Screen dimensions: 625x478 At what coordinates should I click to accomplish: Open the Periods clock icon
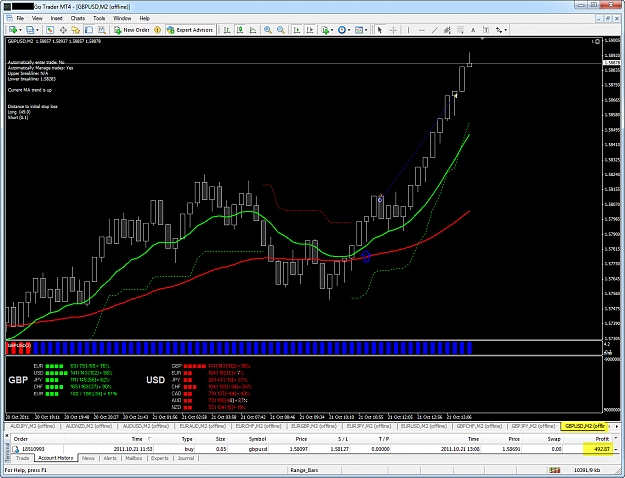coord(342,30)
